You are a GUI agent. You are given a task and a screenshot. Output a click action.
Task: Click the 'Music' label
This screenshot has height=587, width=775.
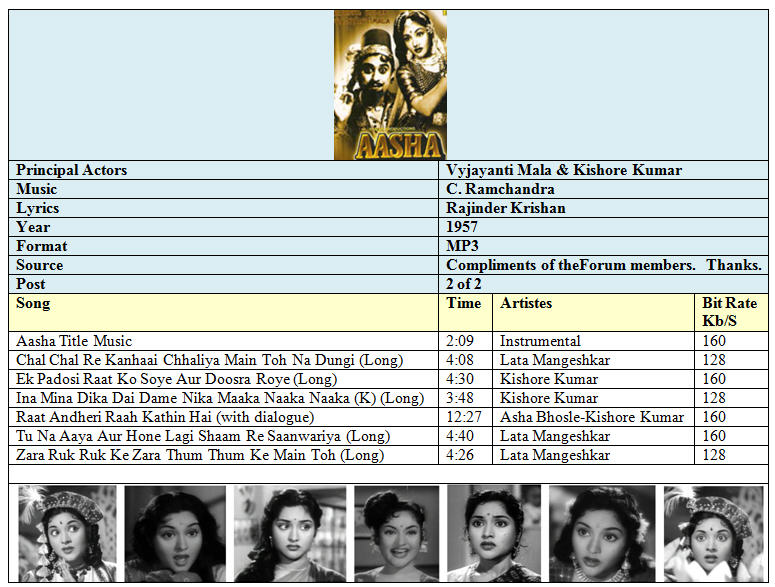click(37, 189)
